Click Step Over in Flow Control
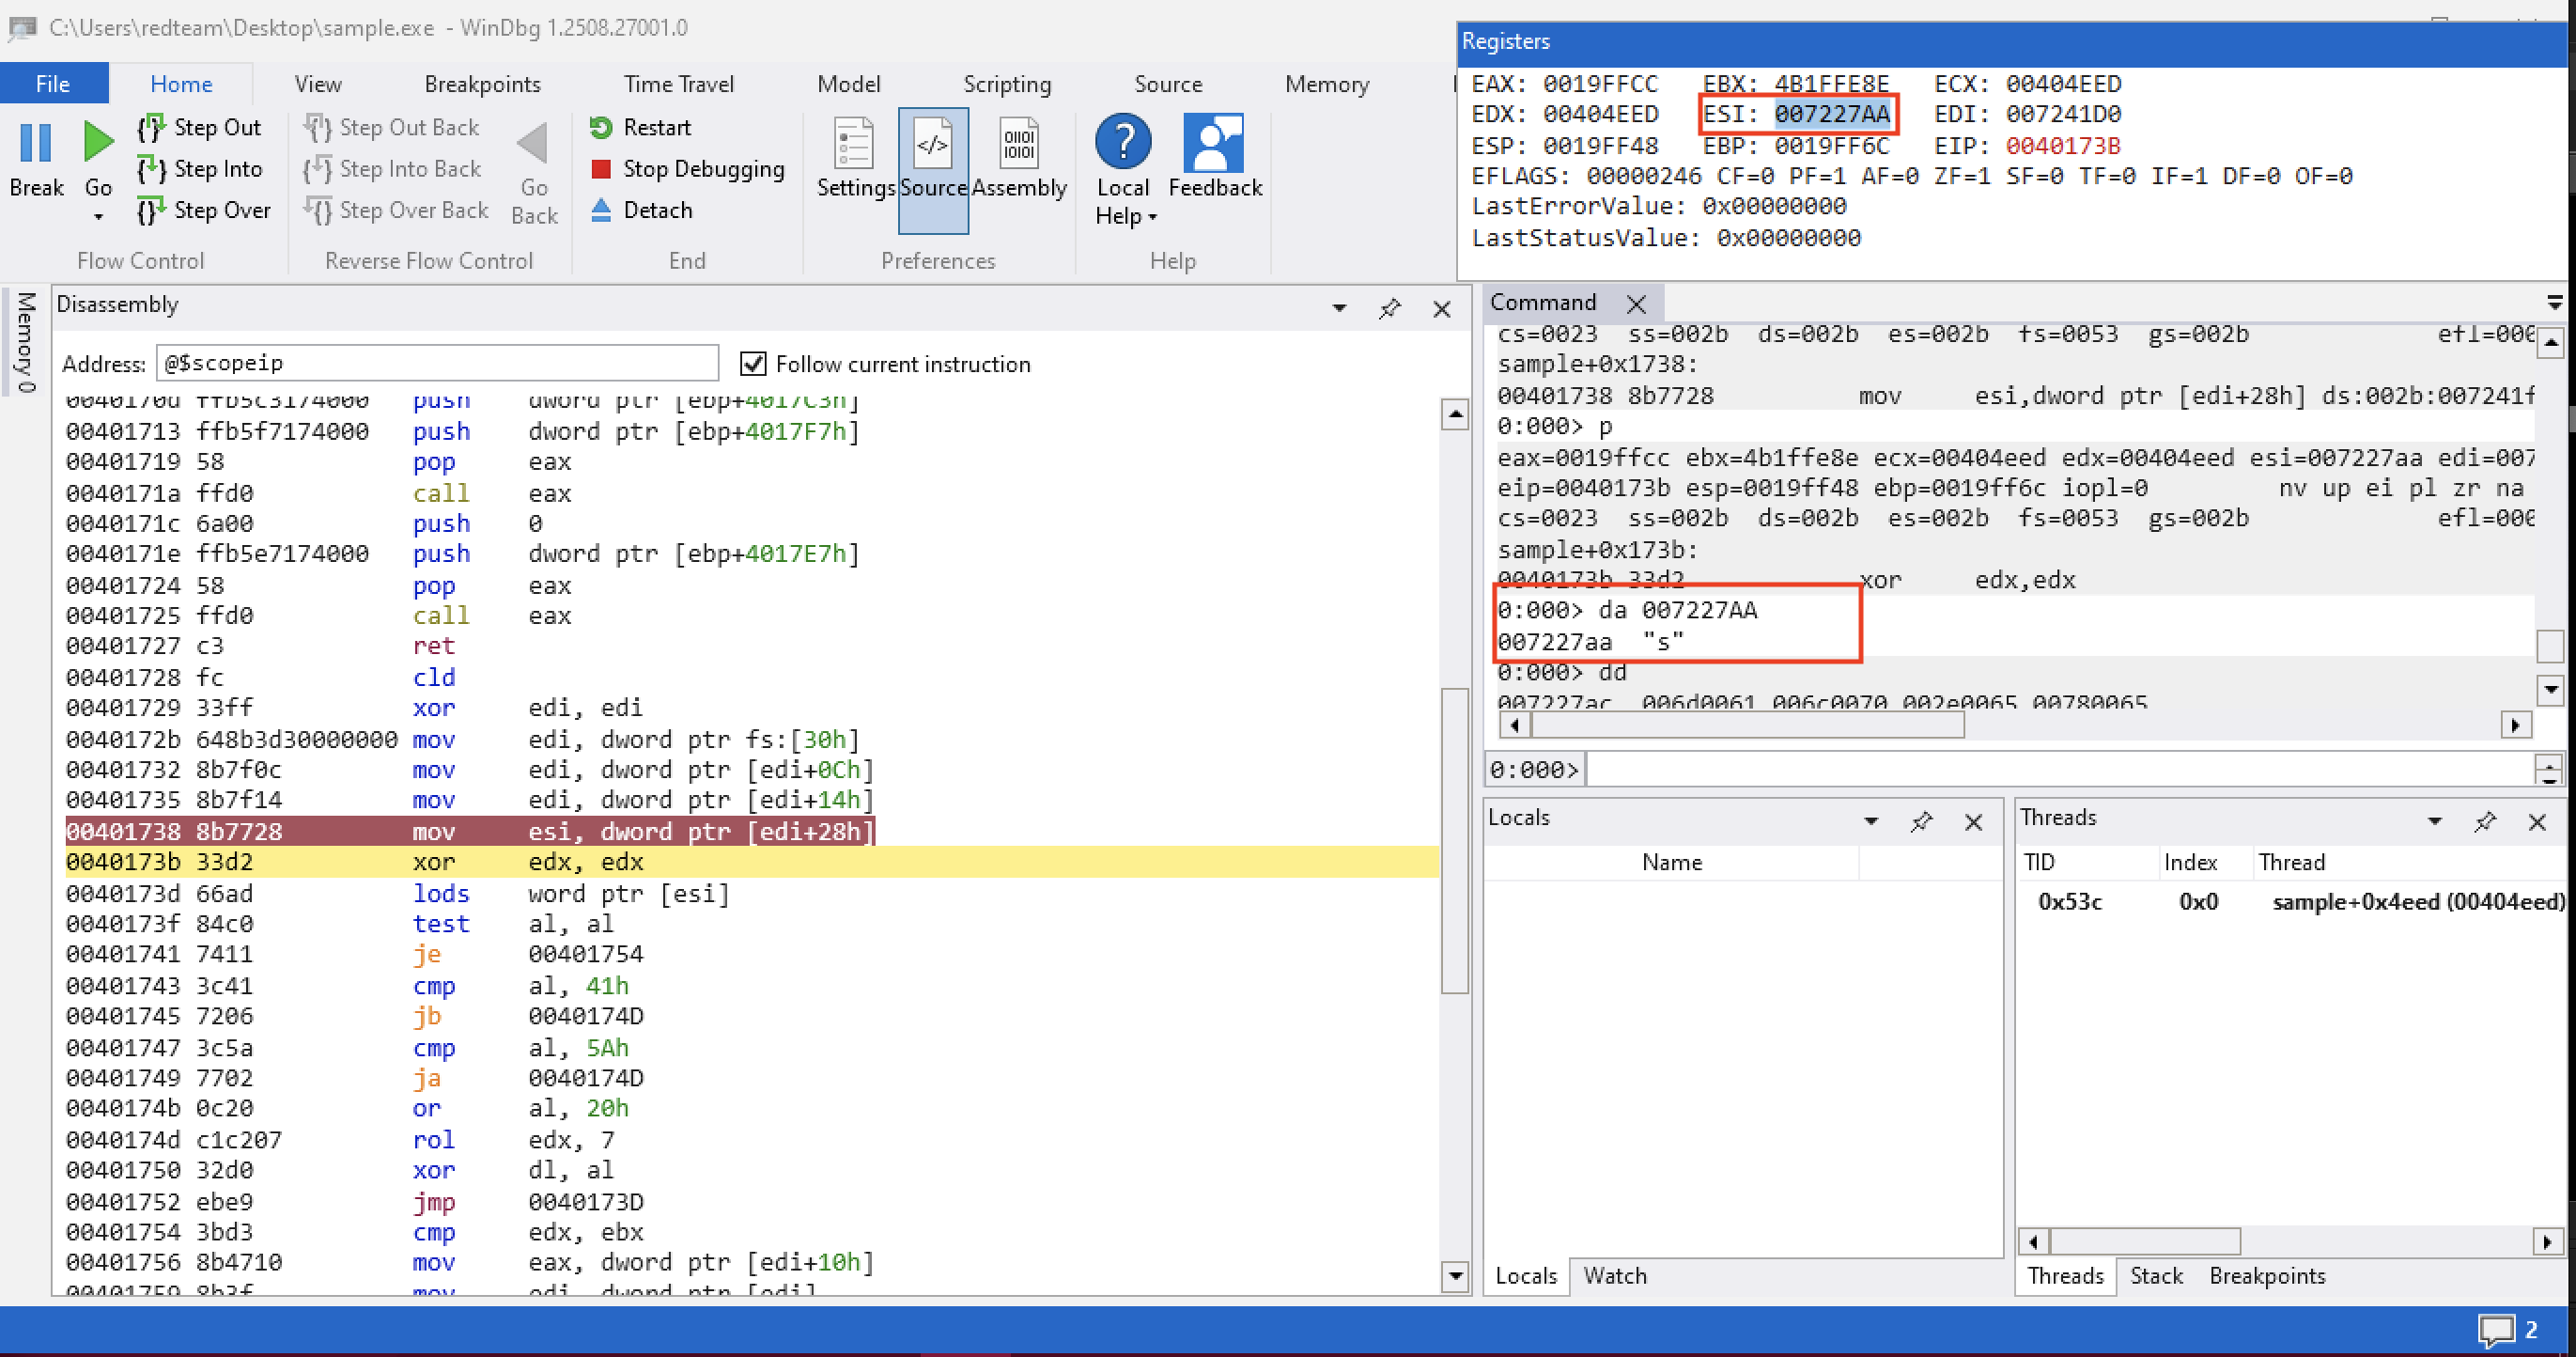 (x=206, y=210)
